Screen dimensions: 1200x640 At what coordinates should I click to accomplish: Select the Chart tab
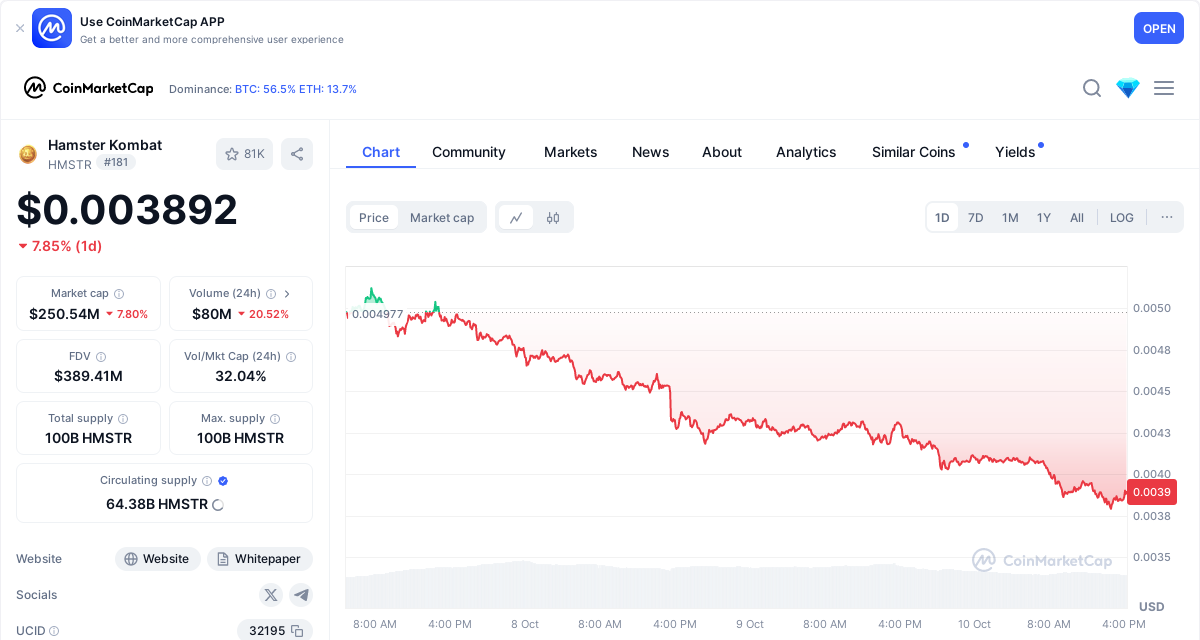pos(381,152)
